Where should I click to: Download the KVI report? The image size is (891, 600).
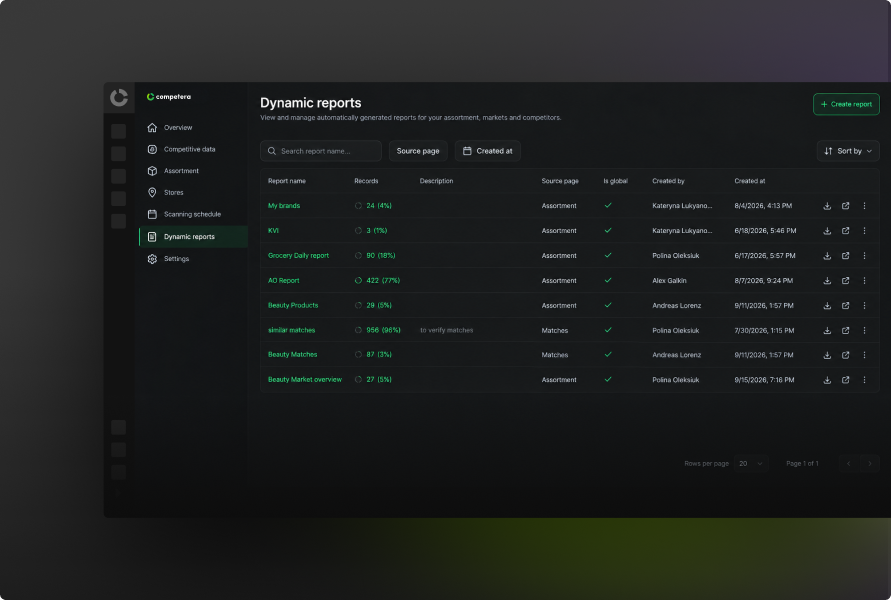(827, 231)
